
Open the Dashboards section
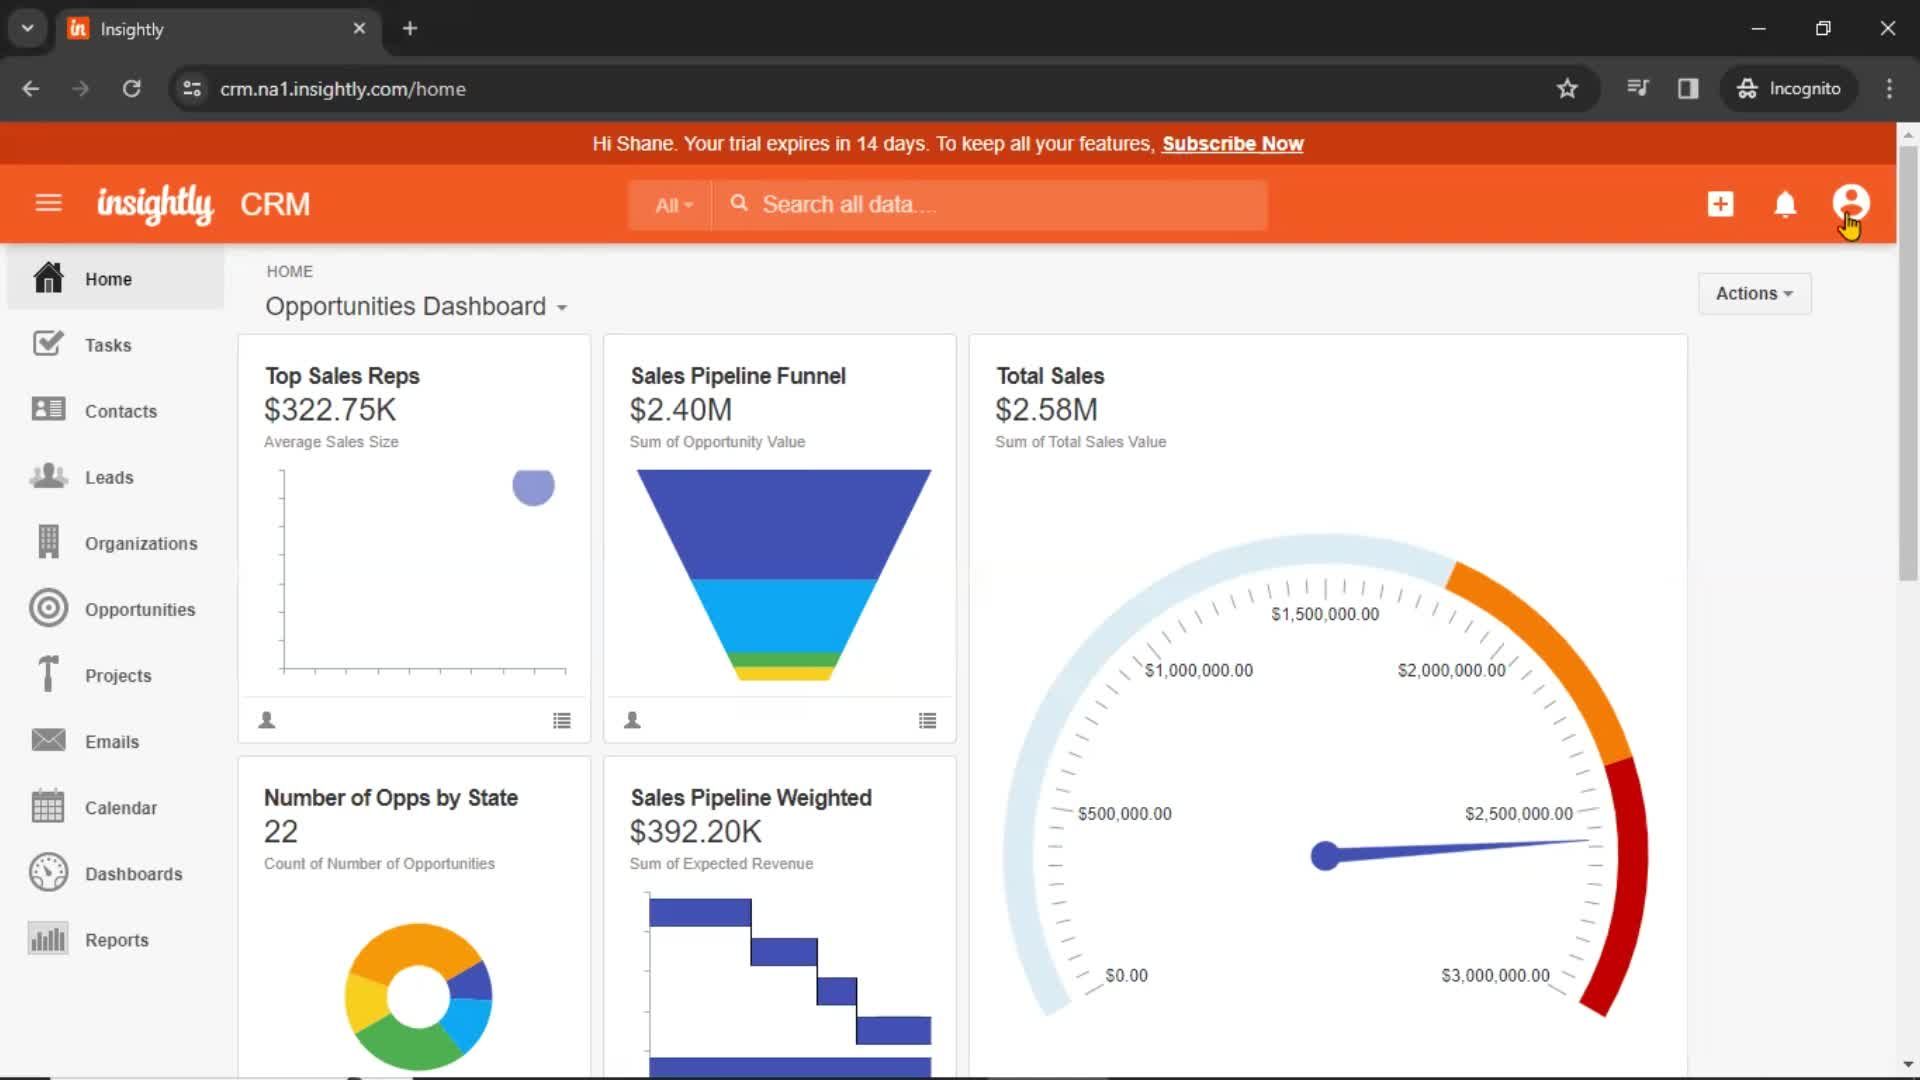(133, 873)
